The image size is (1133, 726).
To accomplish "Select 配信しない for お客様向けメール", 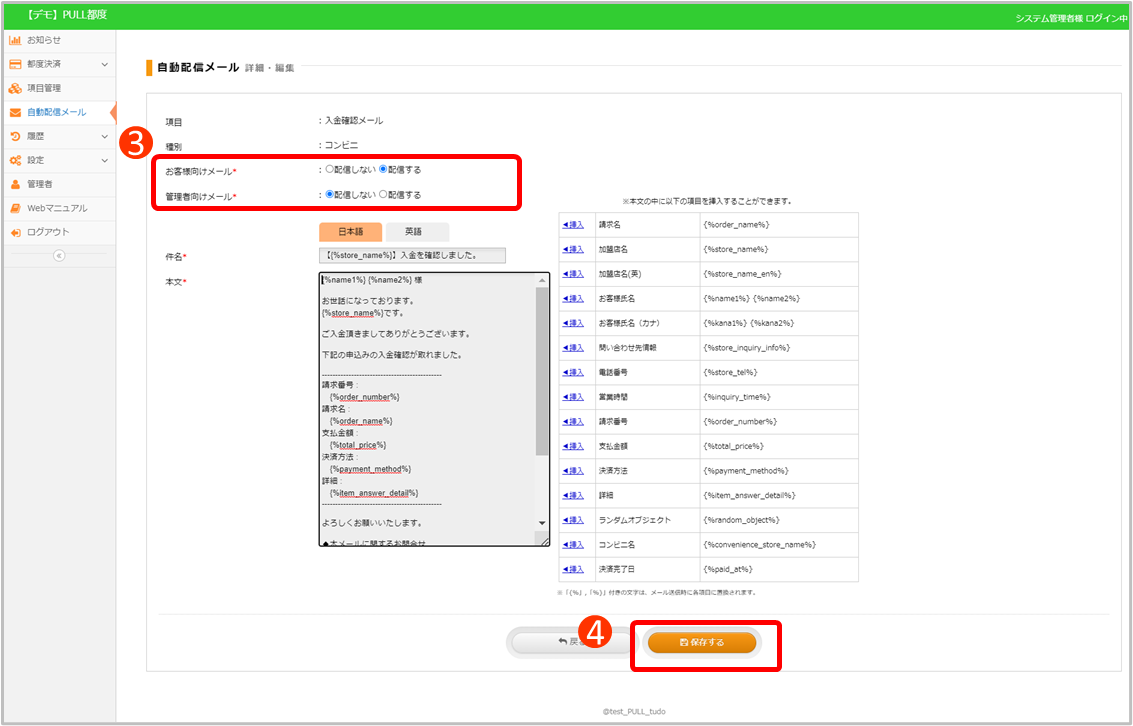I will coord(330,170).
